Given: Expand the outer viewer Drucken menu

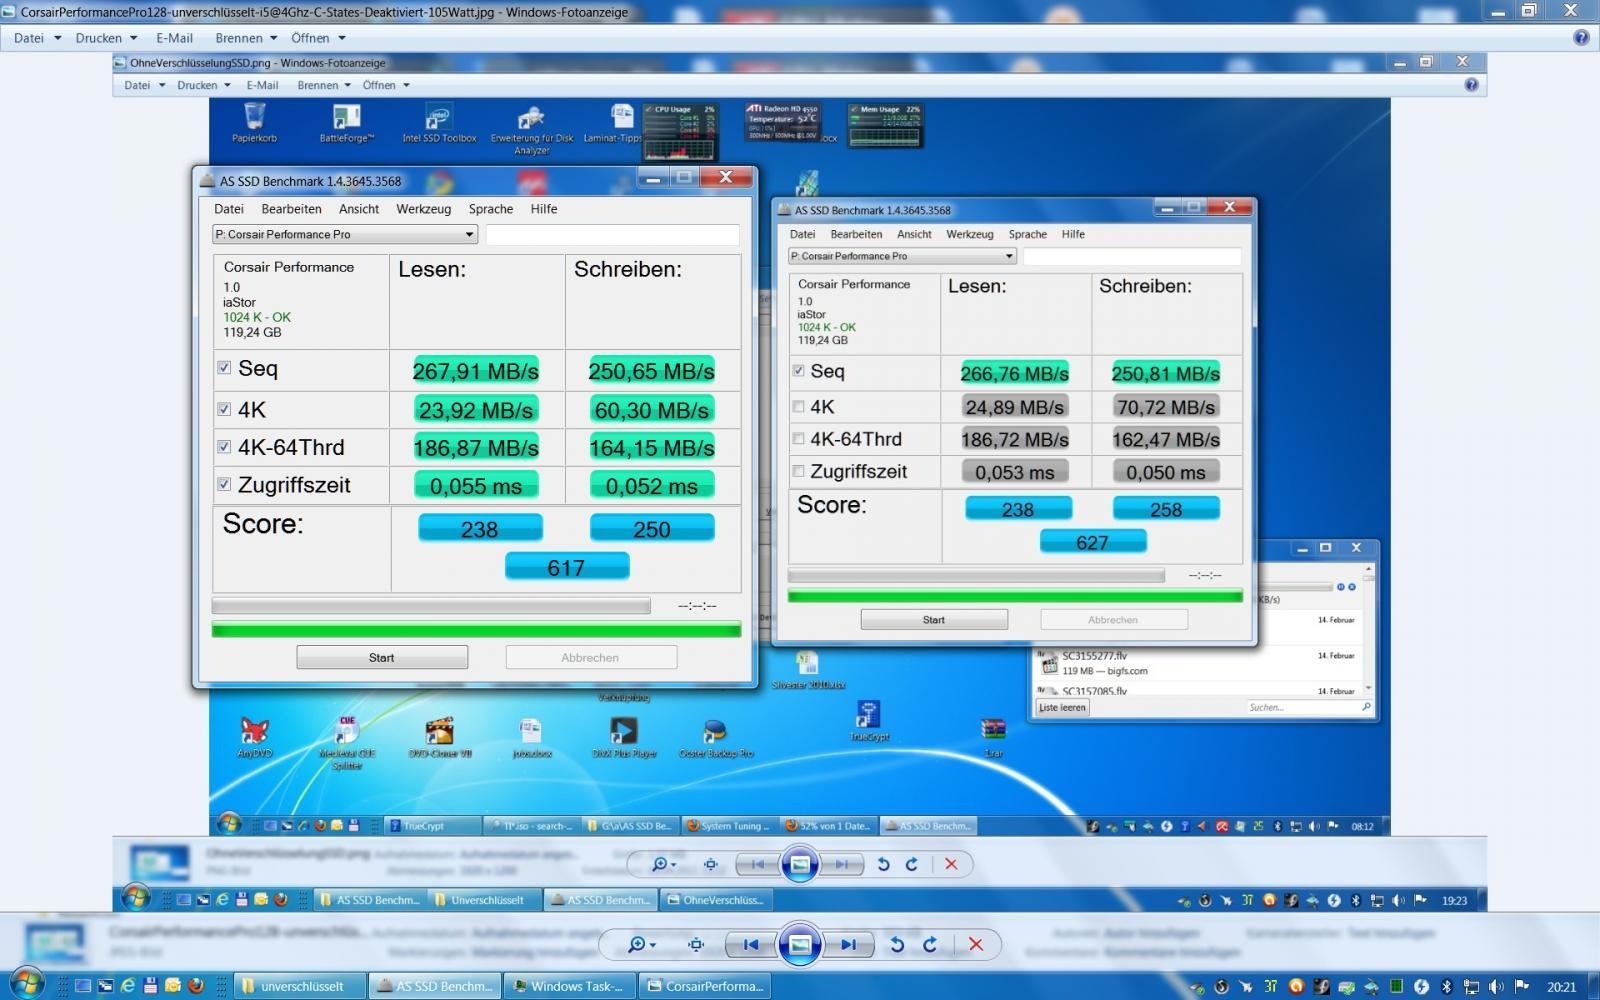Looking at the screenshot, I should click(106, 38).
